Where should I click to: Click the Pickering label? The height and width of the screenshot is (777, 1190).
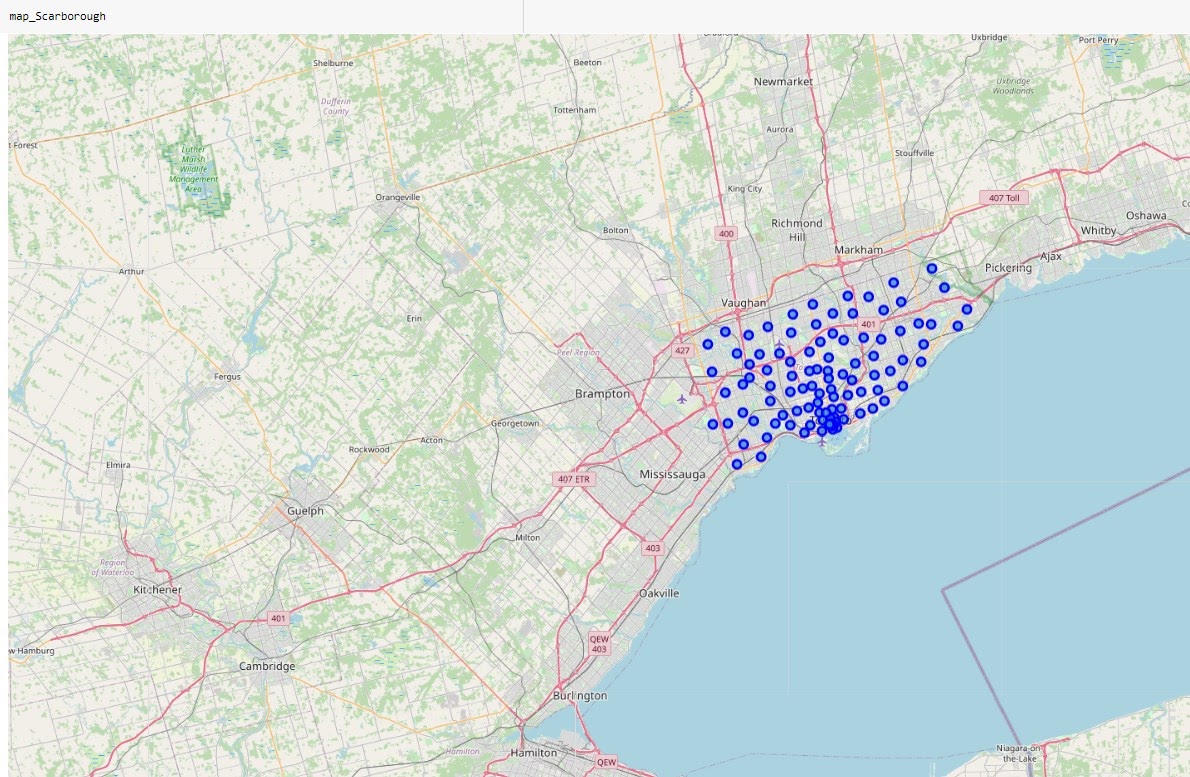pos(1008,268)
